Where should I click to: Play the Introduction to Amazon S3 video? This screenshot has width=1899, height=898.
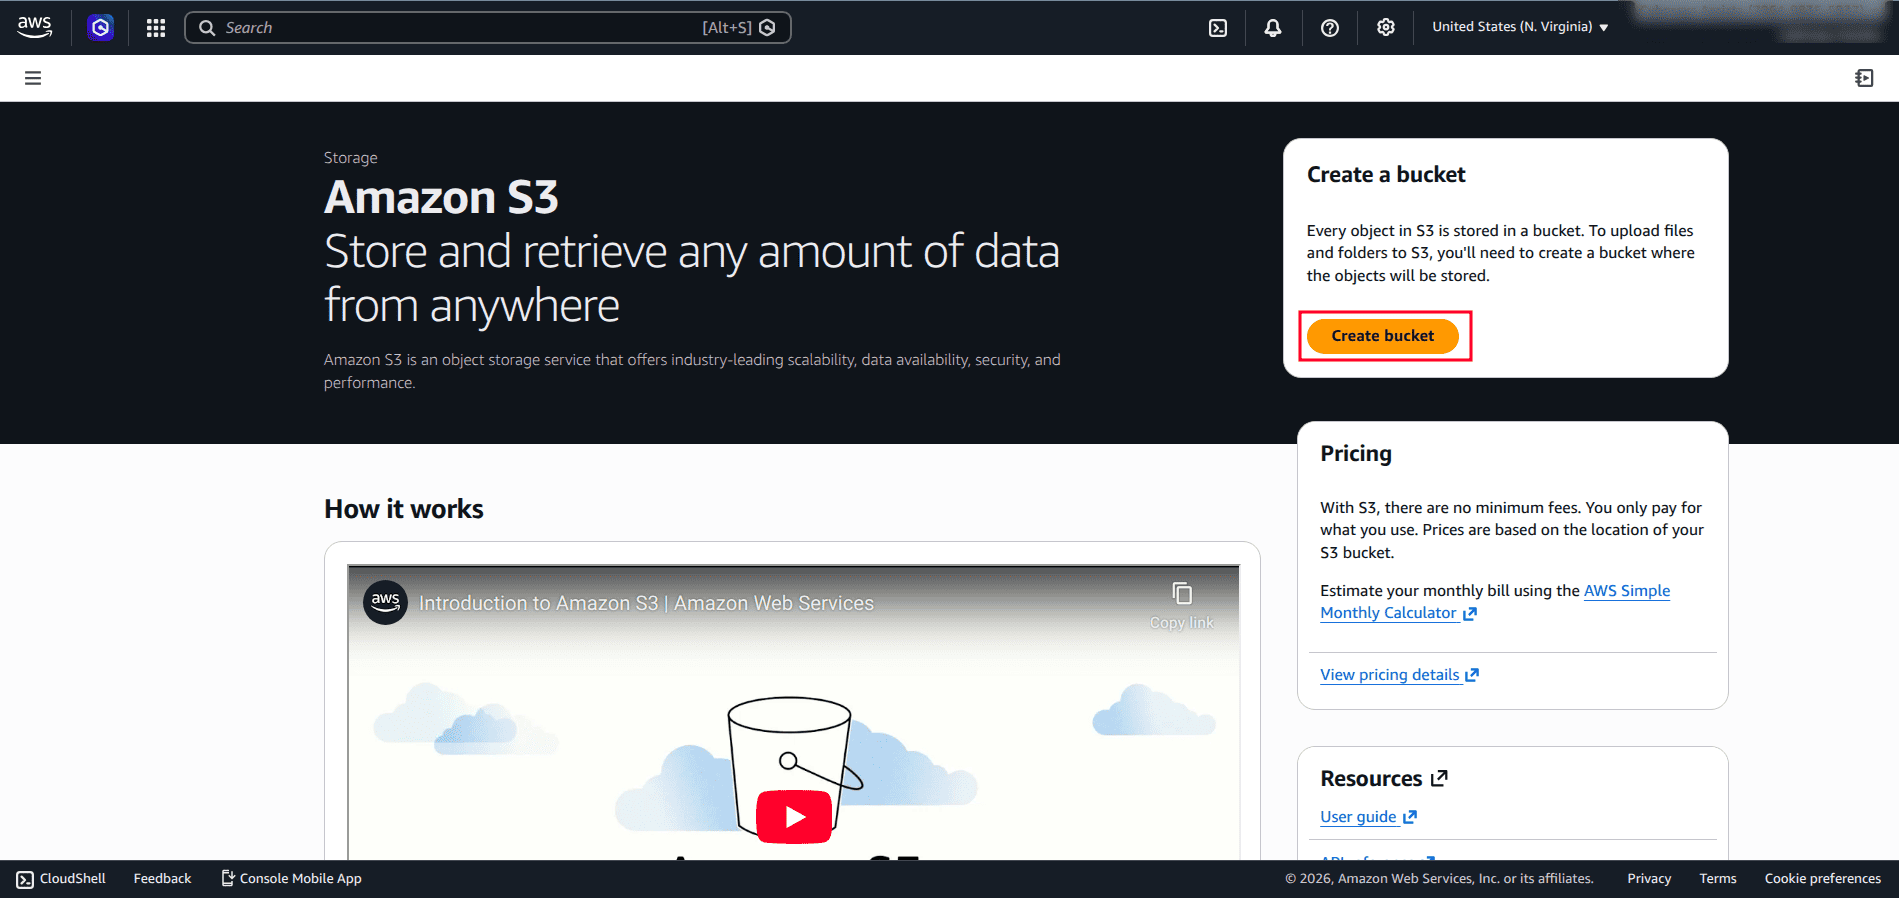(x=794, y=817)
